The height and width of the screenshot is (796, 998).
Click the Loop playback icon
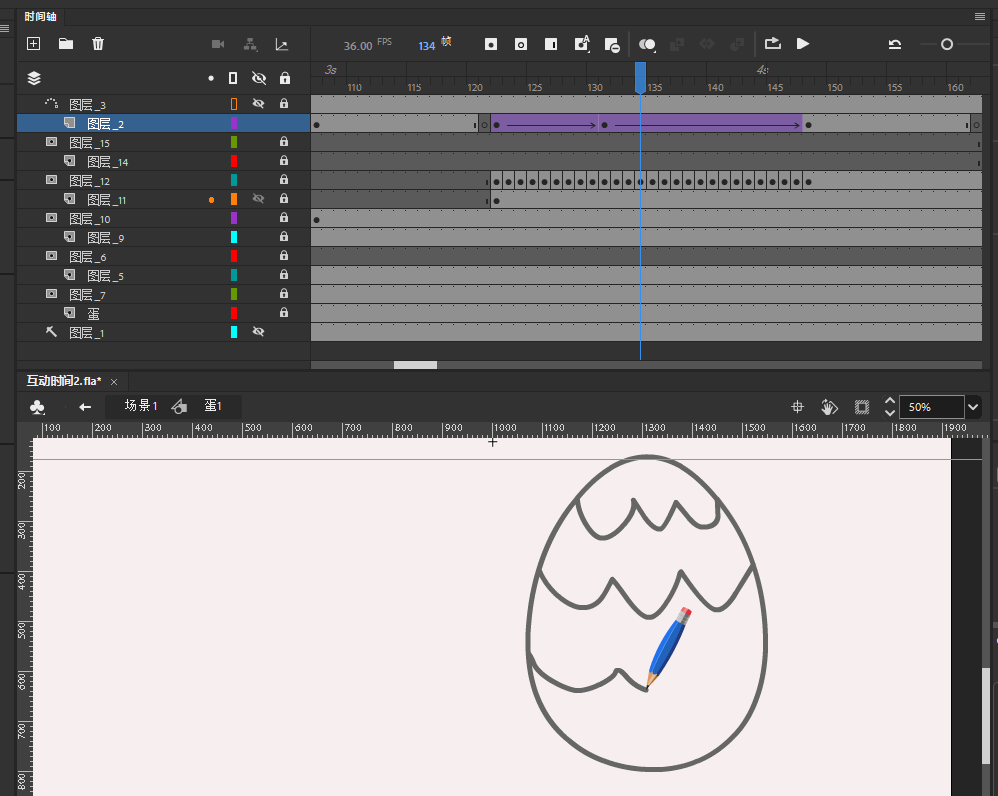(x=773, y=43)
